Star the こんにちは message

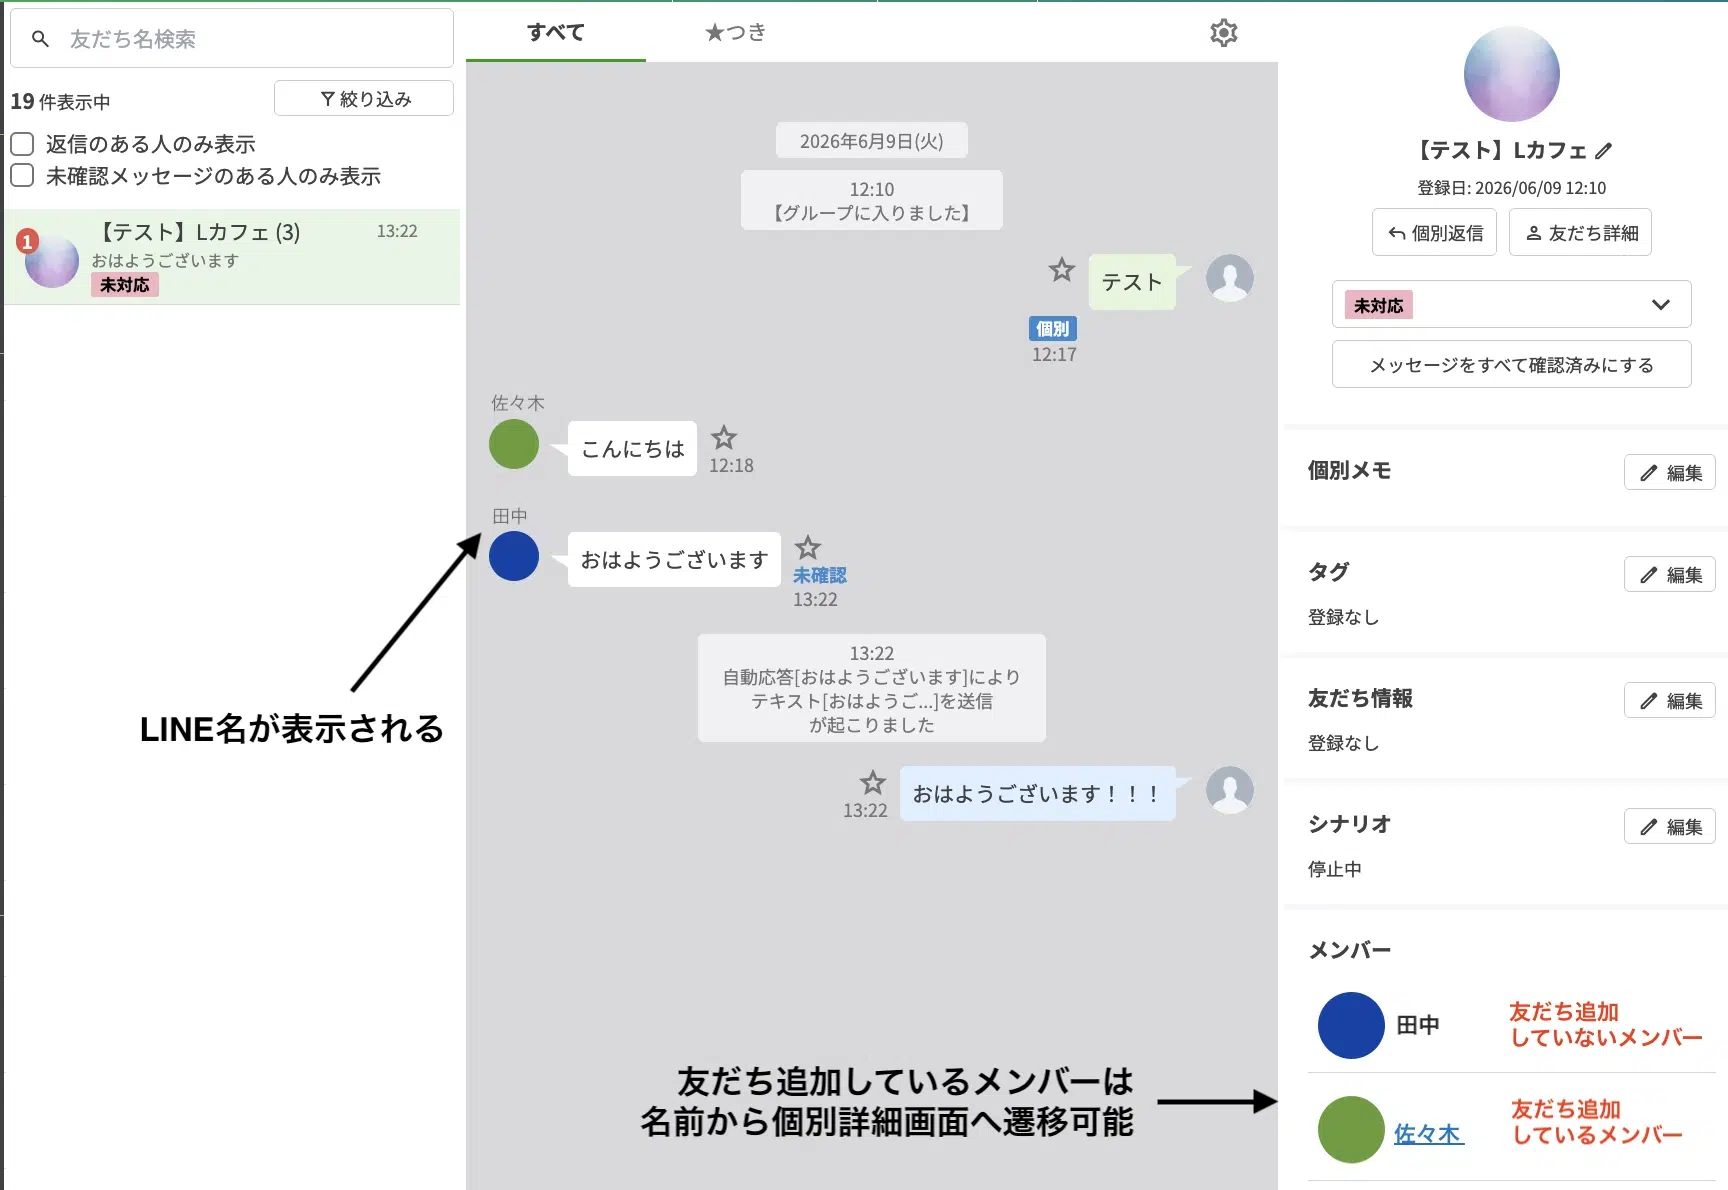tap(723, 437)
